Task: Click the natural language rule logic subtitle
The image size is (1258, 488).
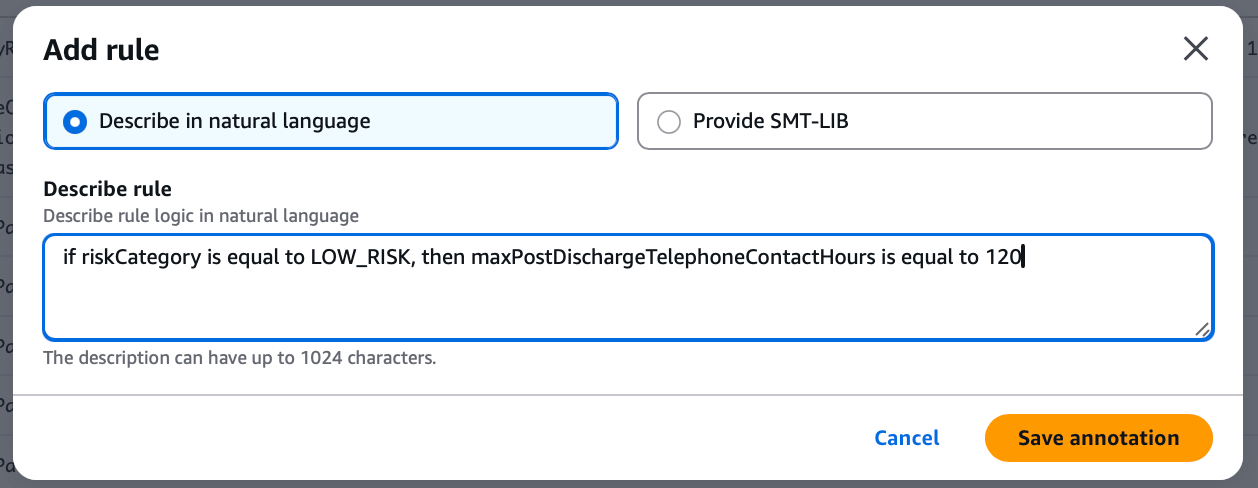Action: 200,215
